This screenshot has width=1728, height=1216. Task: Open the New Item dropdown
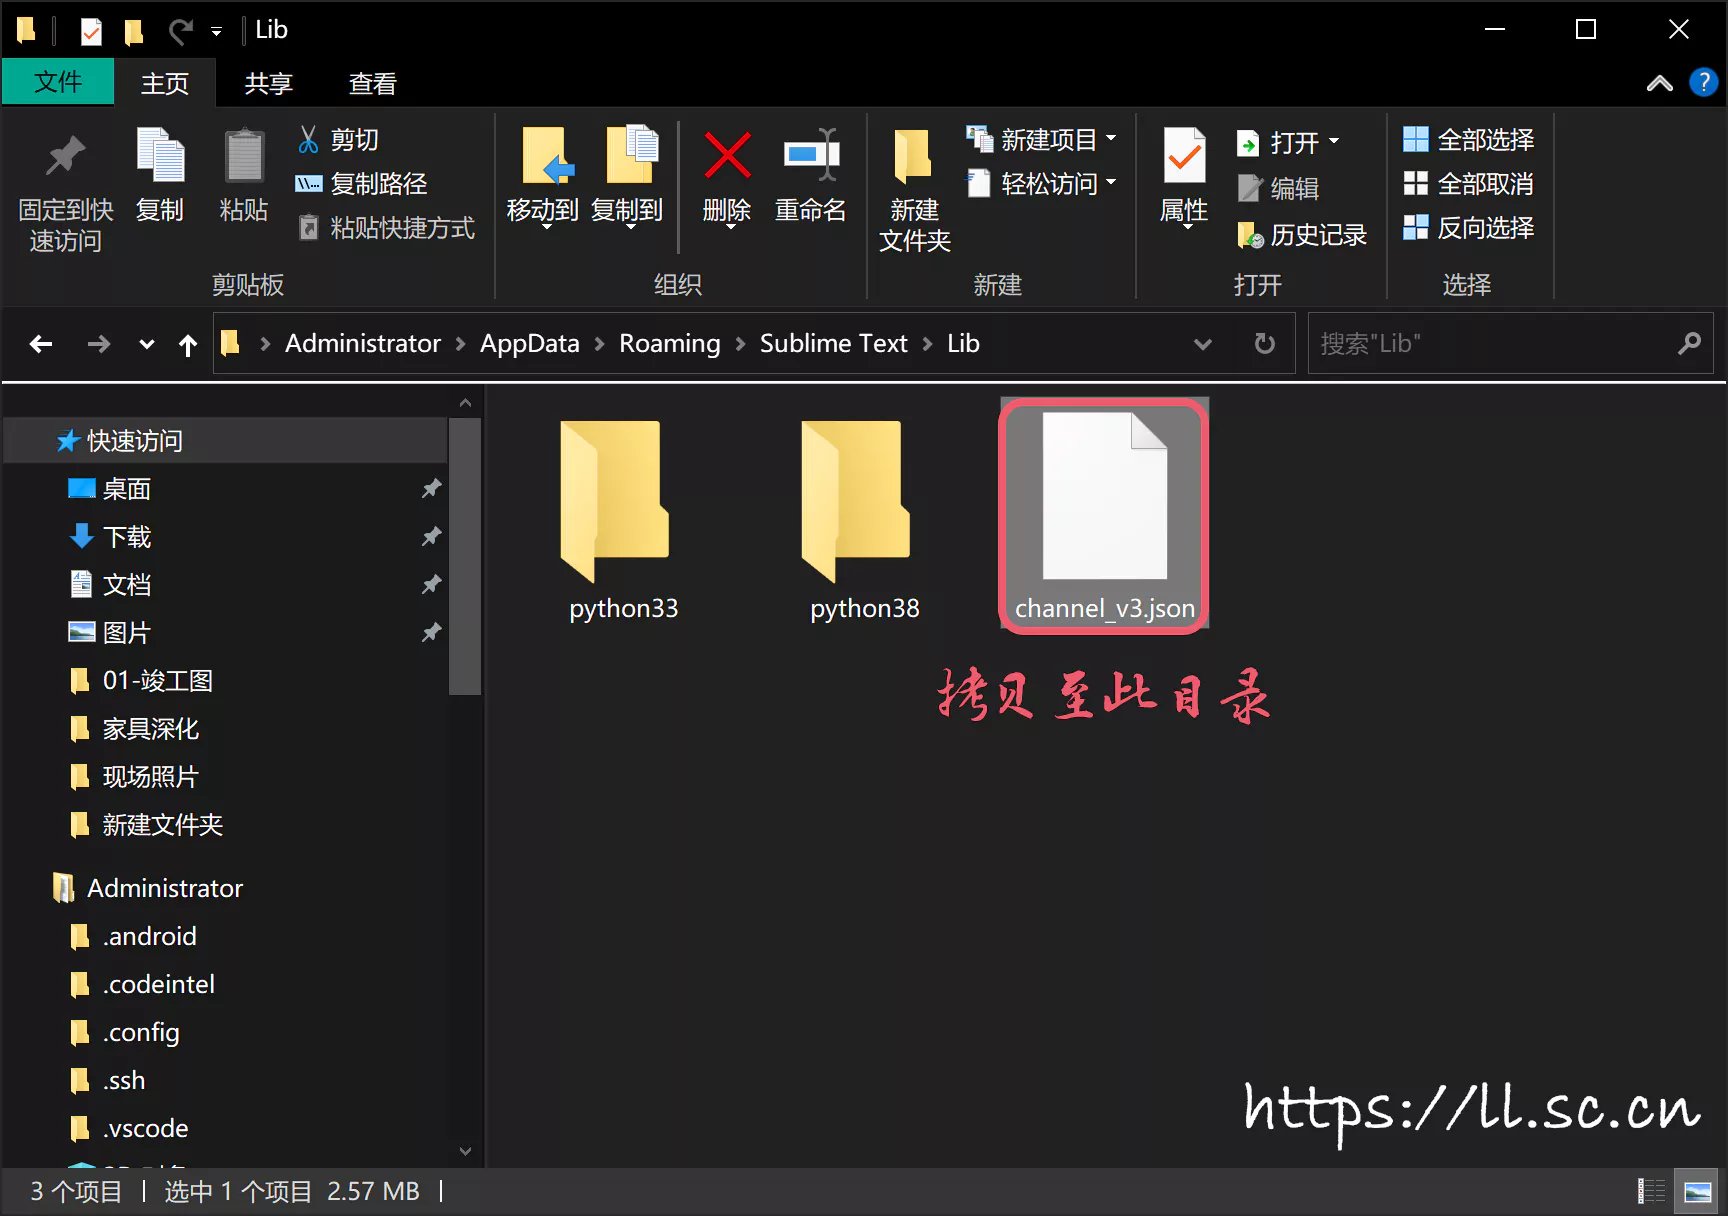click(x=1042, y=140)
